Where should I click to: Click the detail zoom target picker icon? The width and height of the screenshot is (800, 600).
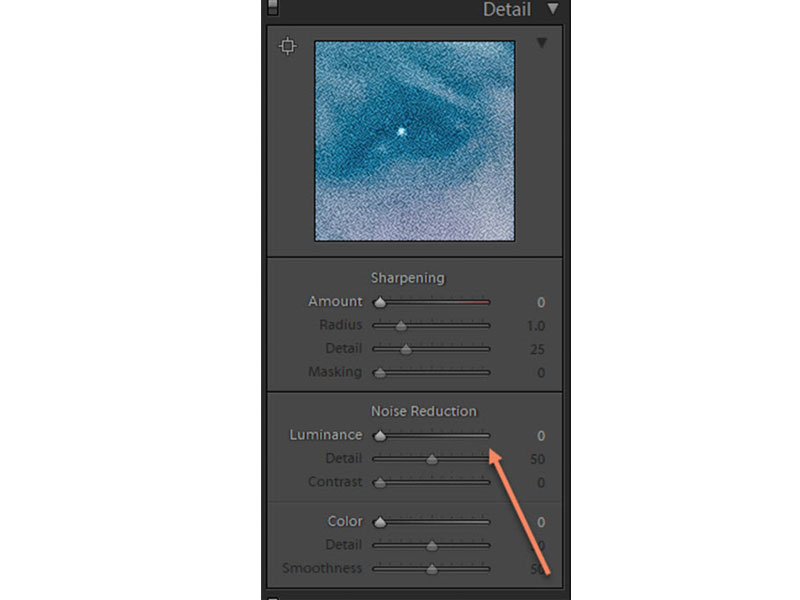(x=287, y=46)
